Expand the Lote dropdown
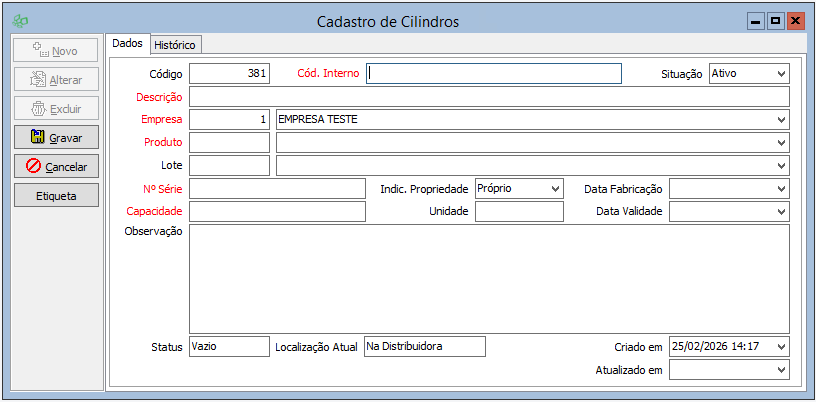Image resolution: width=816 pixels, height=402 pixels. coord(780,166)
